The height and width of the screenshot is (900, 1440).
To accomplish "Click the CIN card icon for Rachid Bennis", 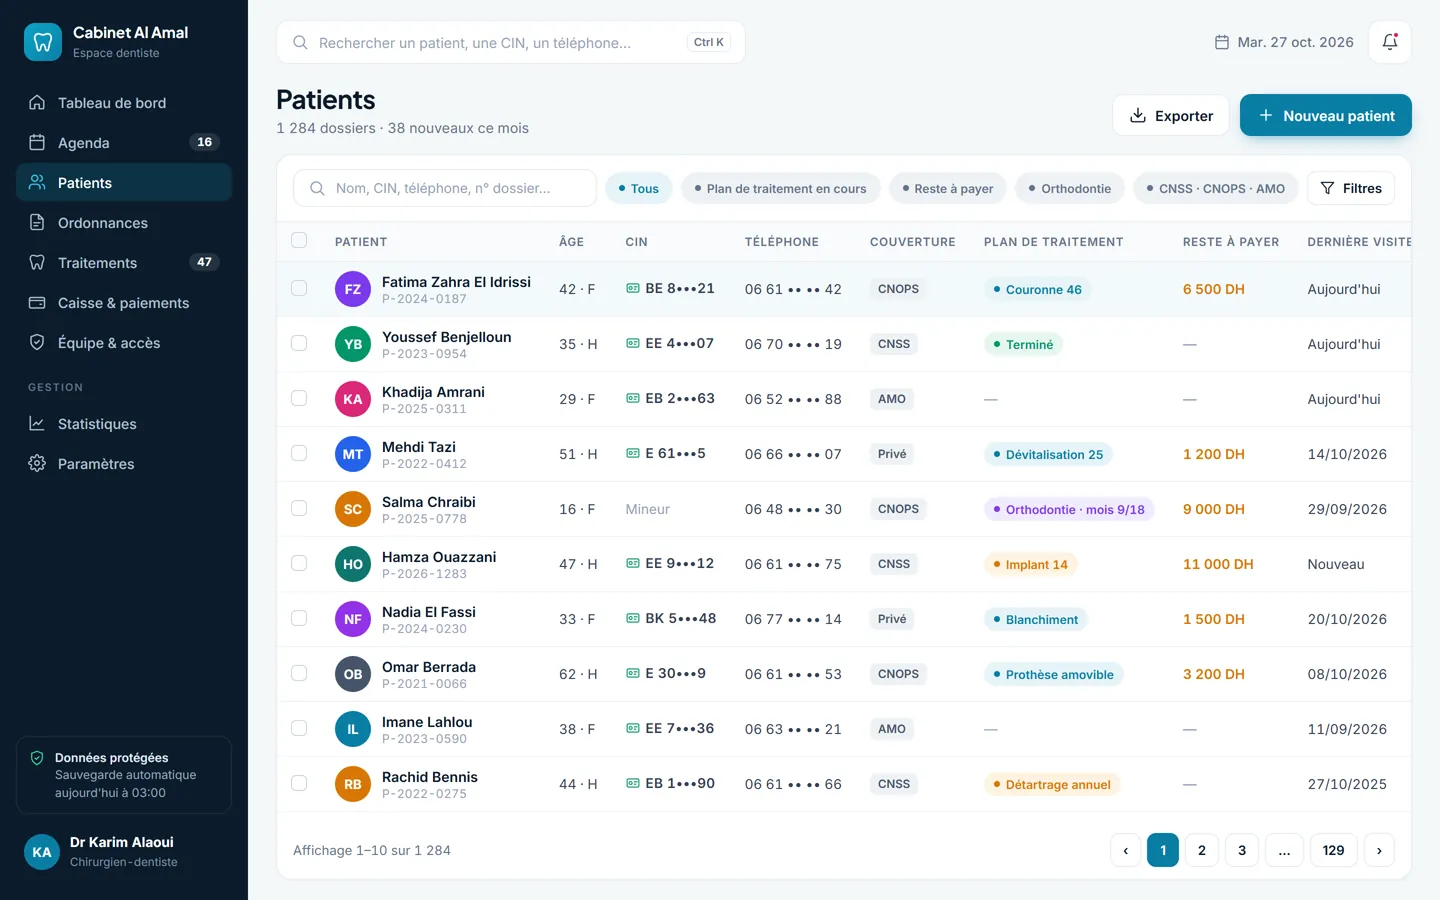I will pos(633,783).
